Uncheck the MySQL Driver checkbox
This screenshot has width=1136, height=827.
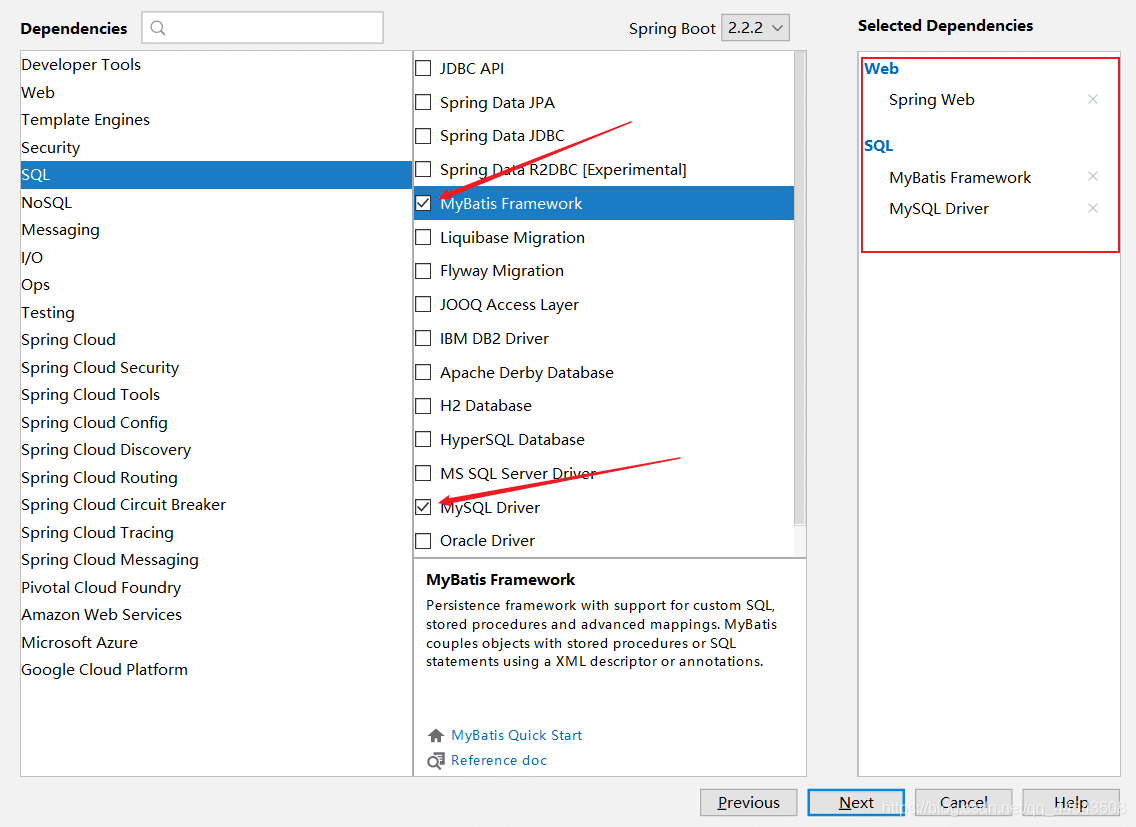coord(423,507)
